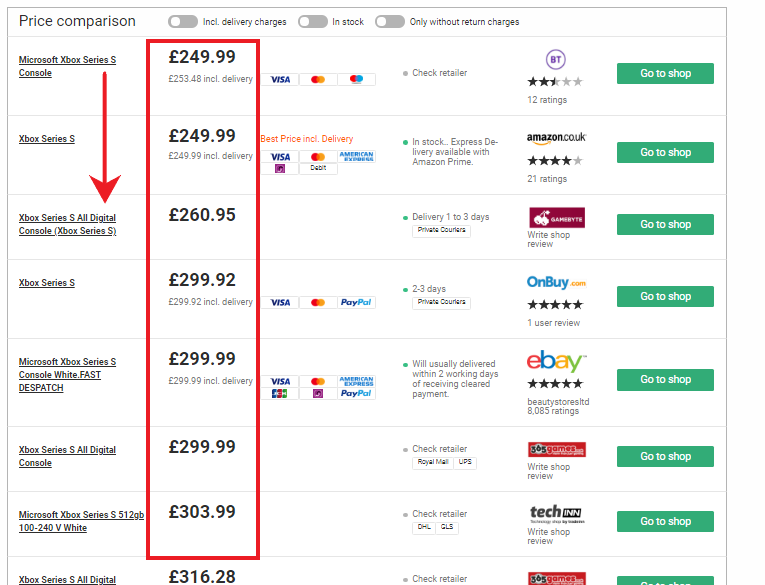Viewport: 765px width, 585px height.
Task: Open the amazon.co.uk retailer logo
Action: (x=556, y=138)
